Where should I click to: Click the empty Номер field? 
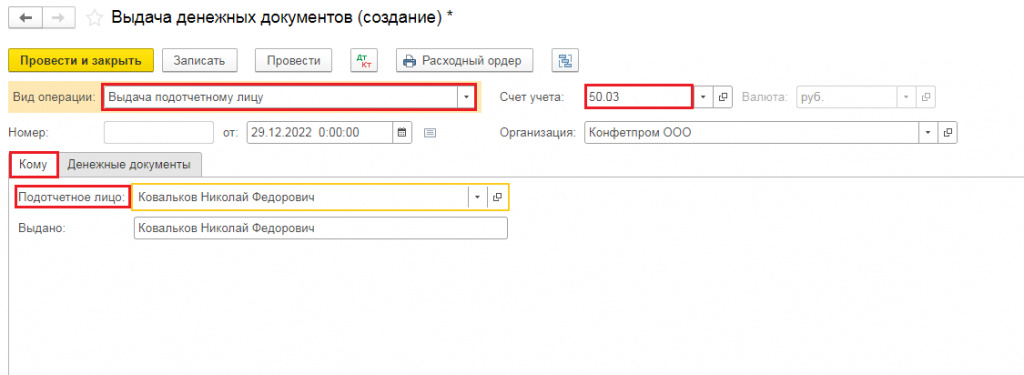tap(159, 132)
